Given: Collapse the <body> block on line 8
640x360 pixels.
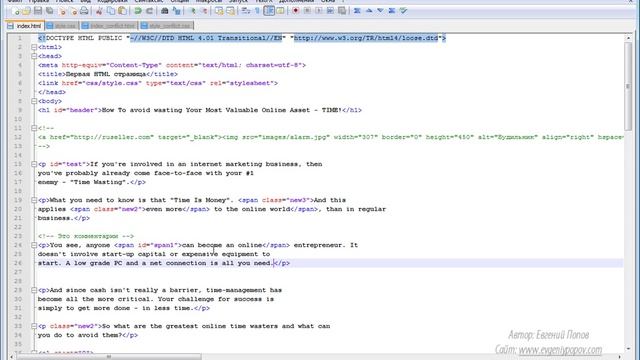Looking at the screenshot, I should point(34,101).
